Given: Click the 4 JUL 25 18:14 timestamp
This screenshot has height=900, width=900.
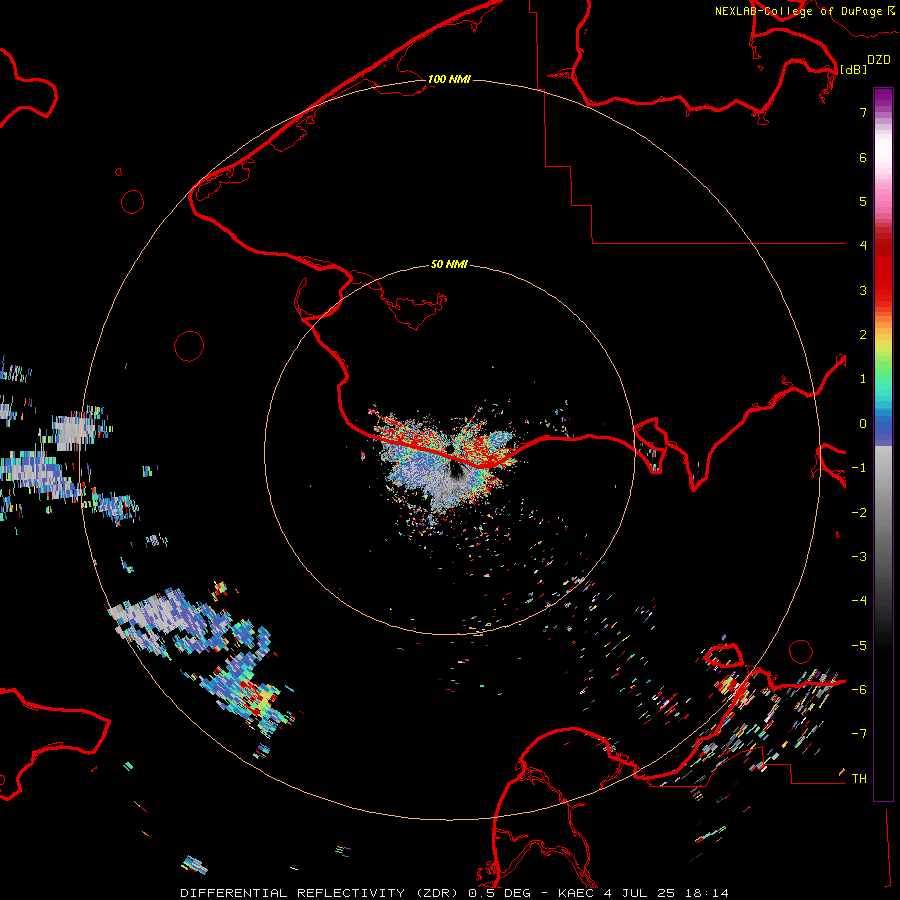Looking at the screenshot, I should coord(666,893).
